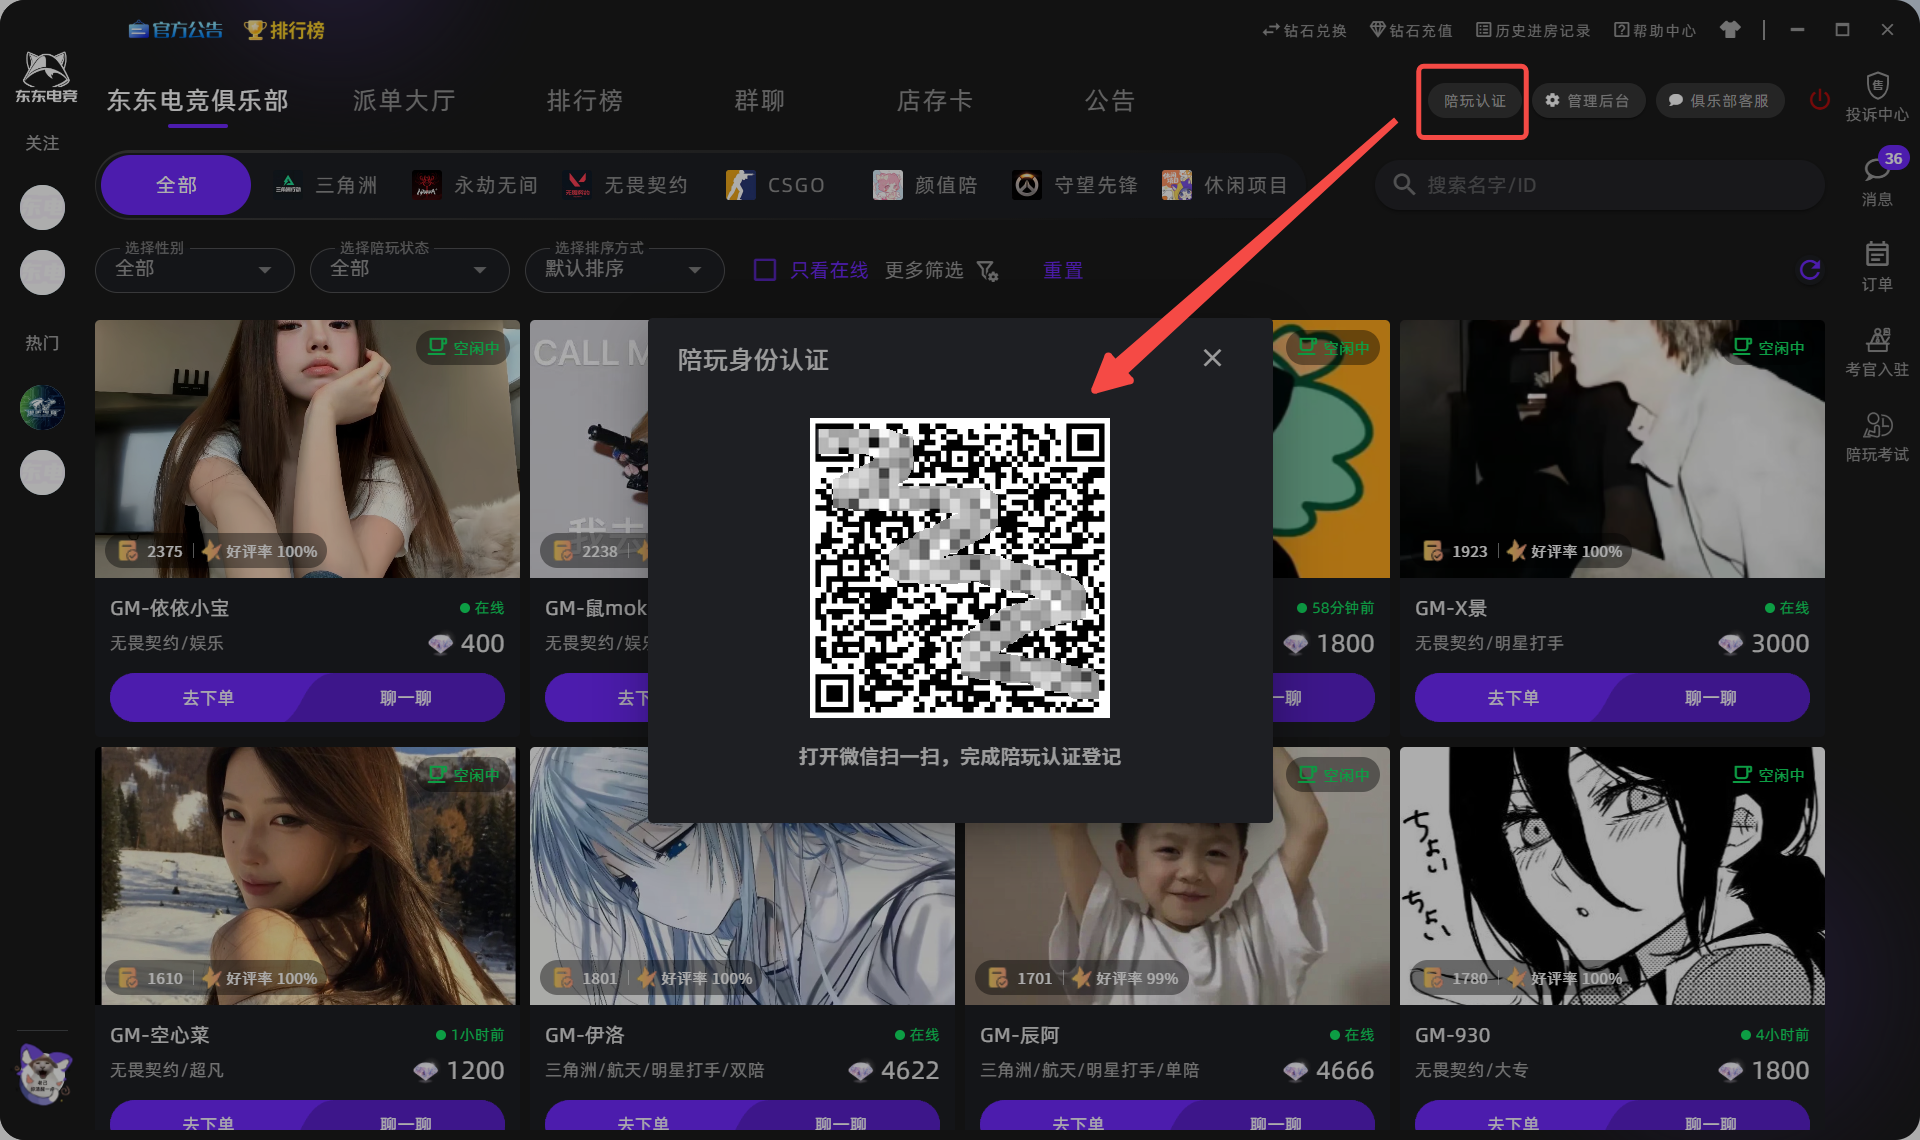The image size is (1920, 1140).
Task: Switch to the 群聊 tab
Action: tap(760, 101)
